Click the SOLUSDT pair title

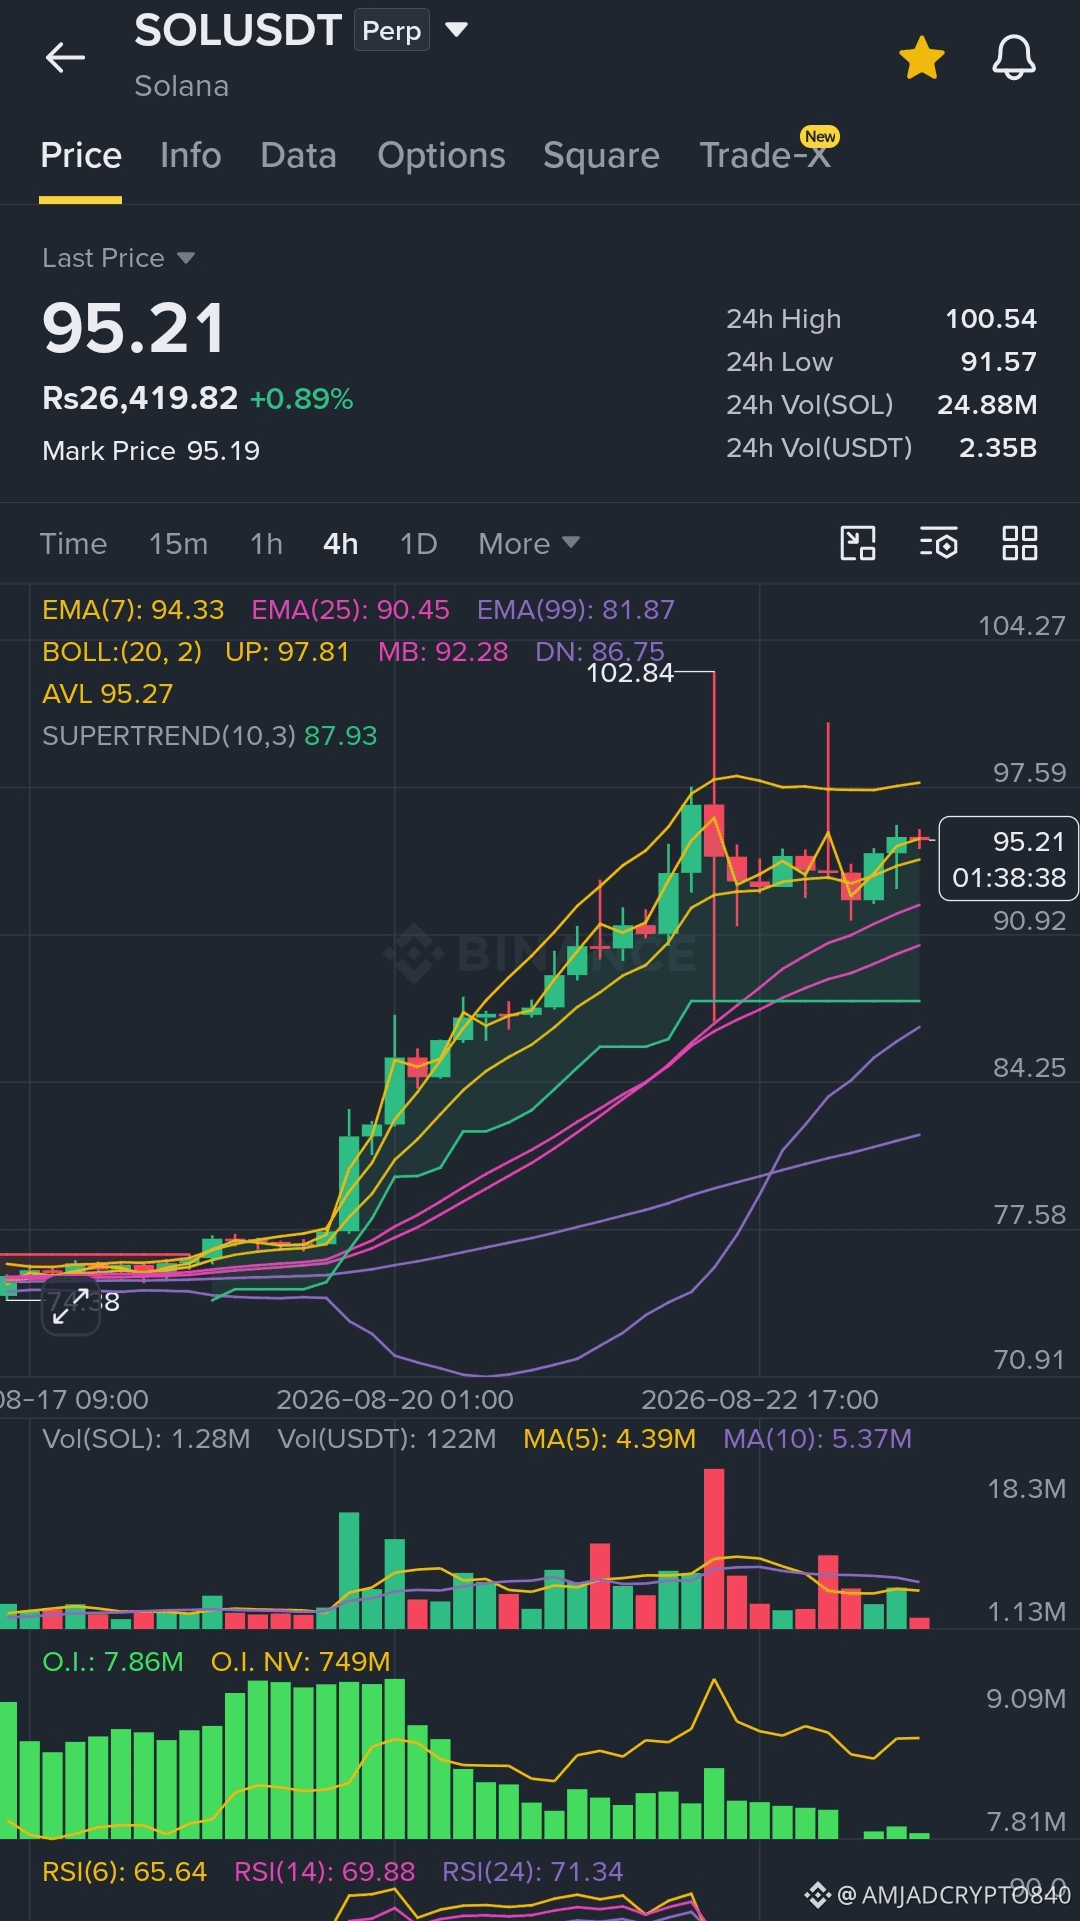(238, 31)
